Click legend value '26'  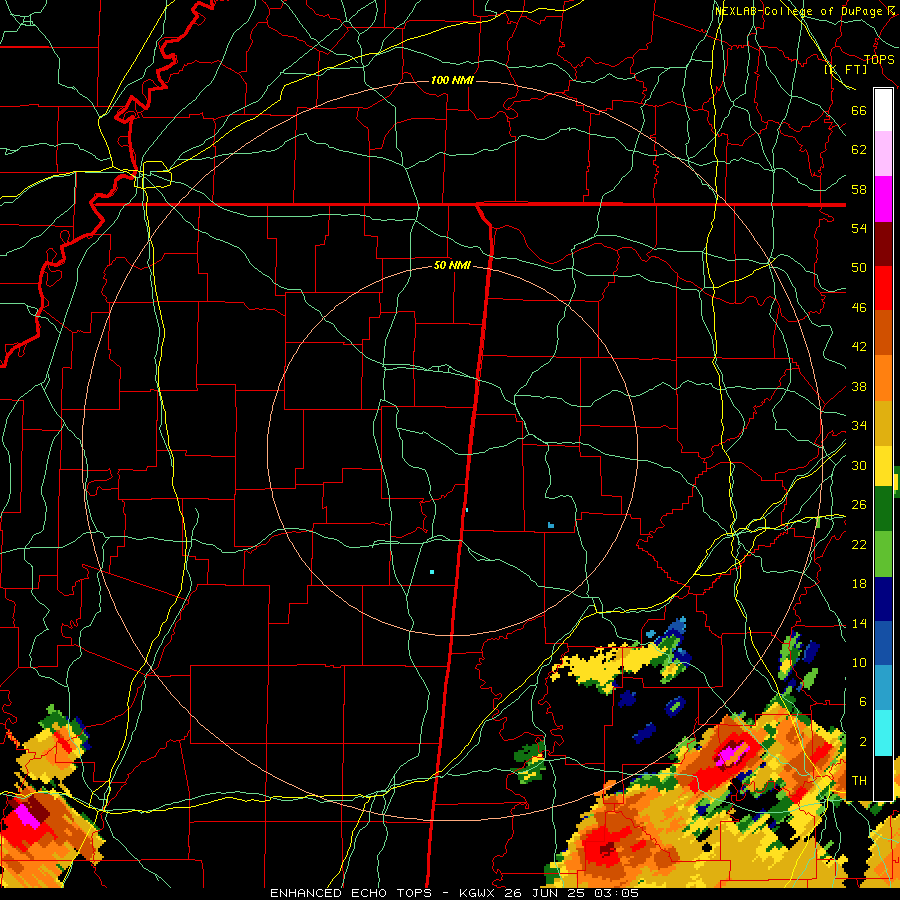(859, 505)
